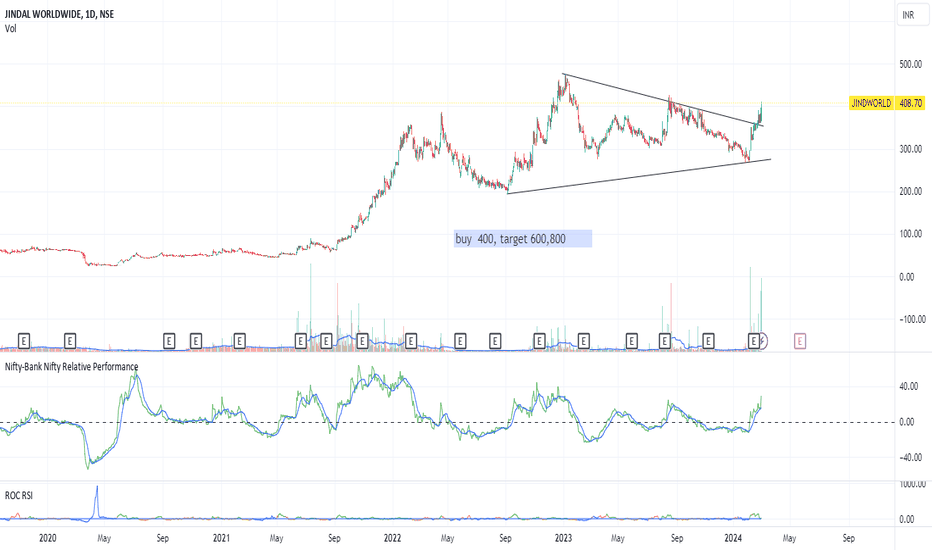Select the 'buy 400, target 600,800' text note
Viewport: 932px width, 550px height.
522,239
